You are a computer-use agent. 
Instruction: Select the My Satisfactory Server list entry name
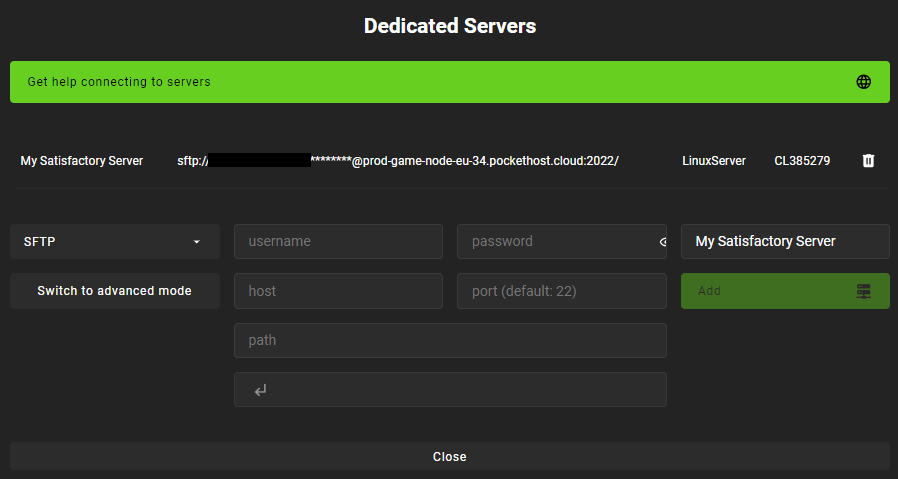pos(82,161)
